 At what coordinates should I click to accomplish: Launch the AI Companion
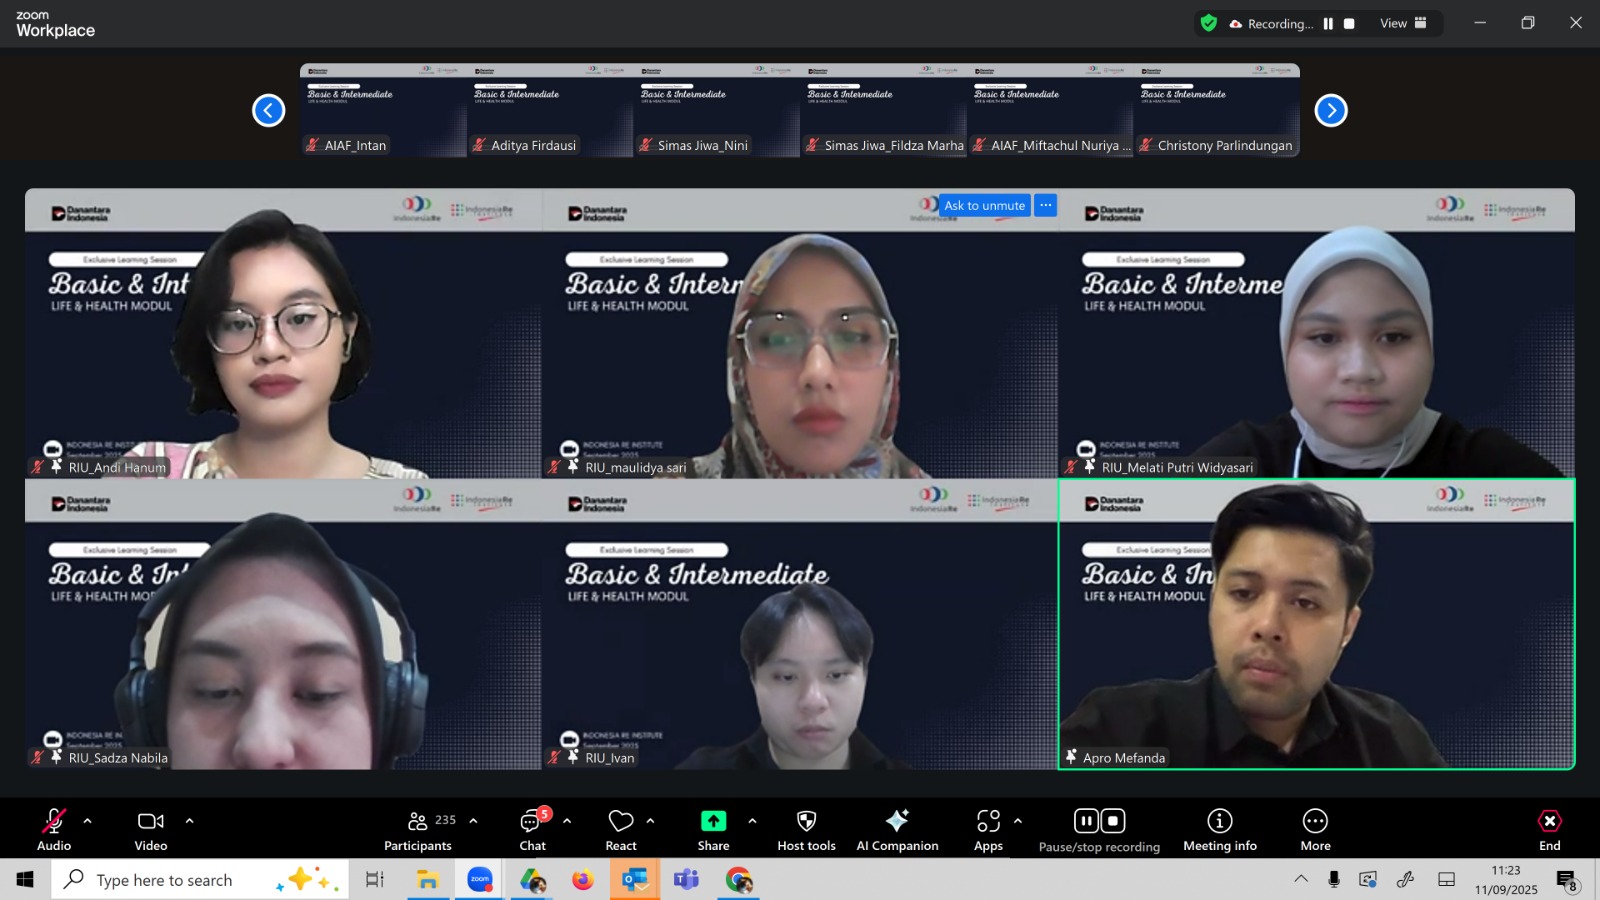(x=897, y=830)
